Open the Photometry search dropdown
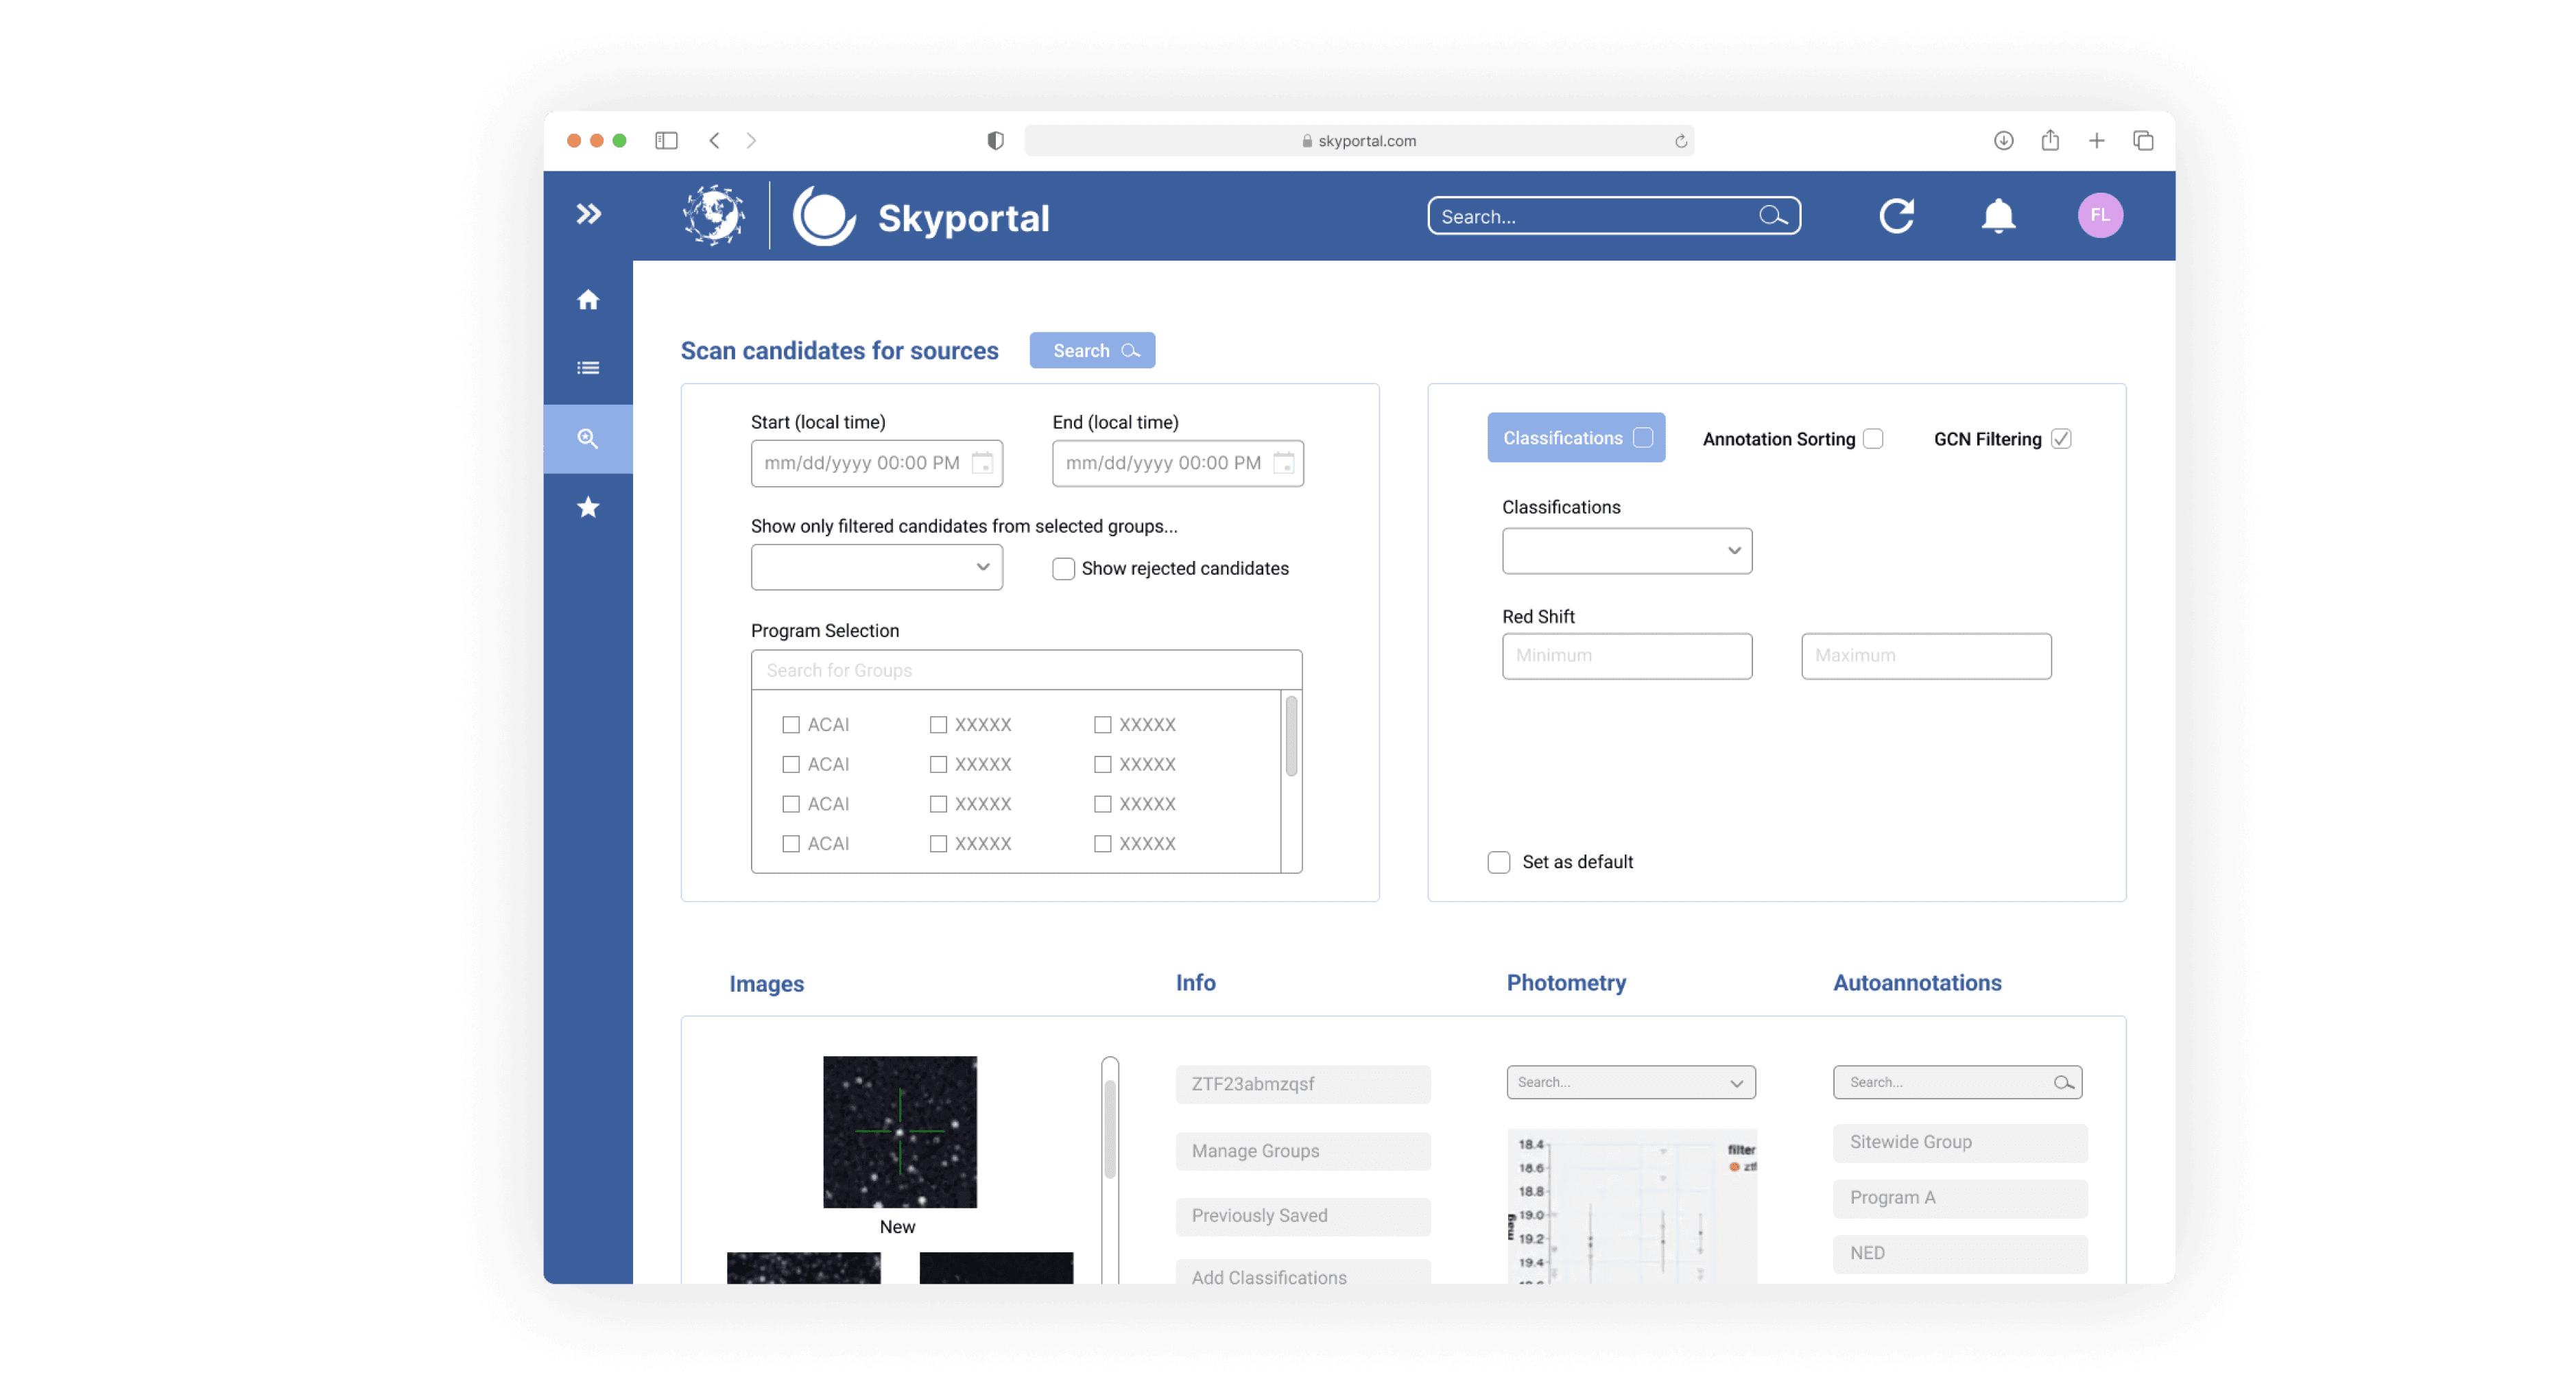Screen dimensions: 2576x1399 pyautogui.click(x=1630, y=1082)
